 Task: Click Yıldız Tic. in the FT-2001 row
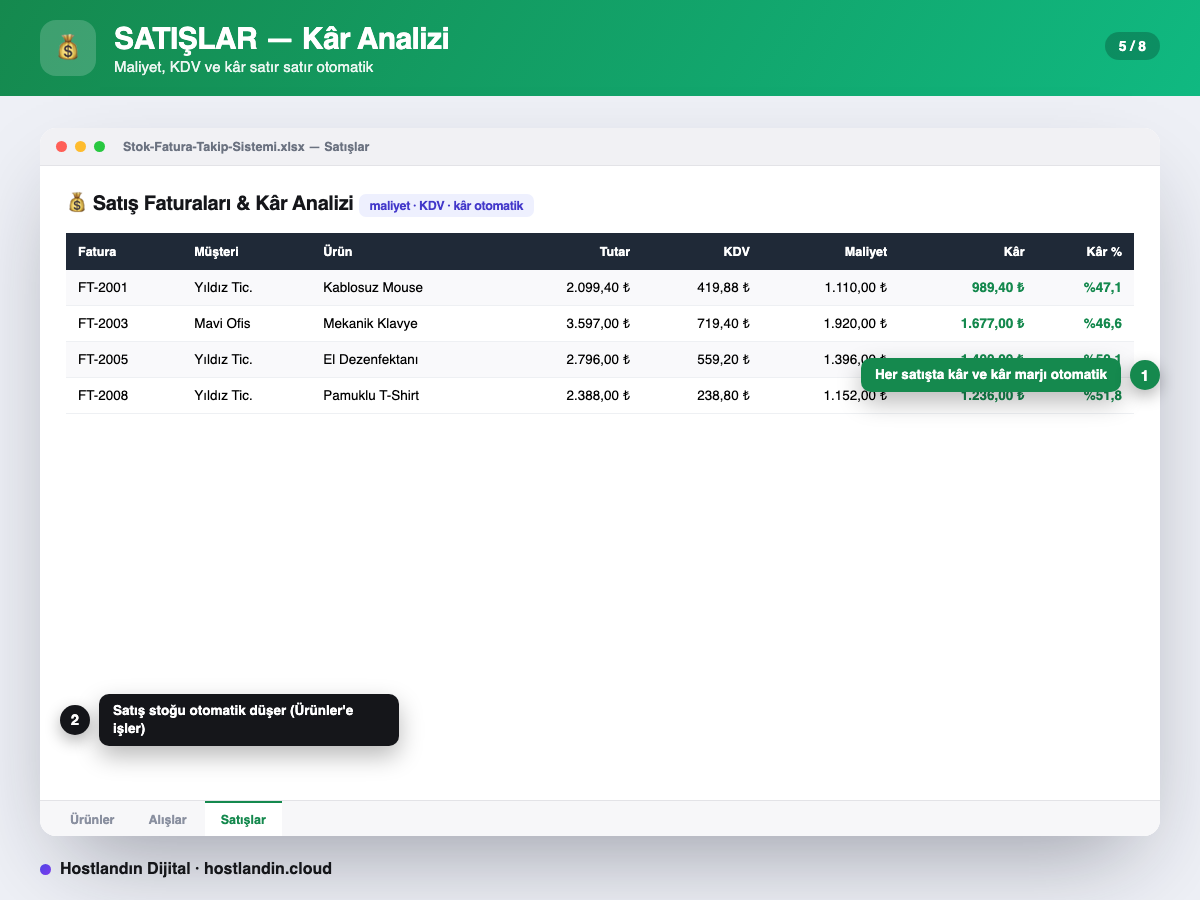(x=223, y=288)
